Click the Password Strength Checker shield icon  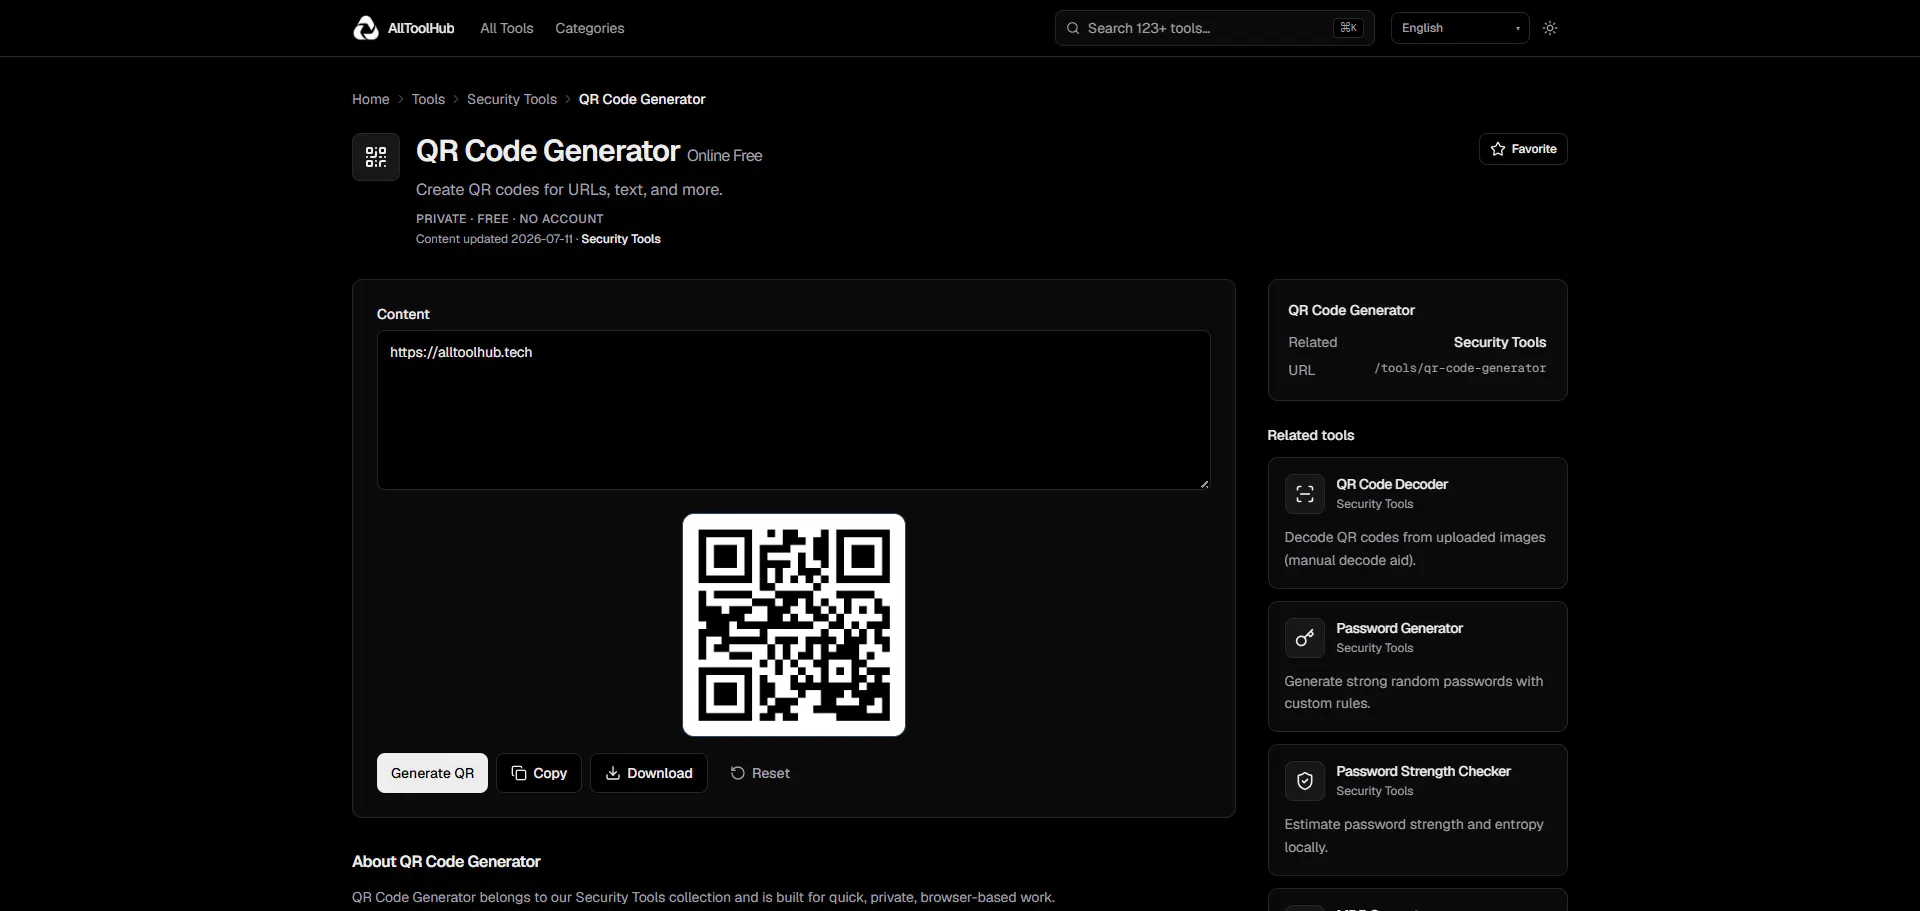pos(1305,781)
